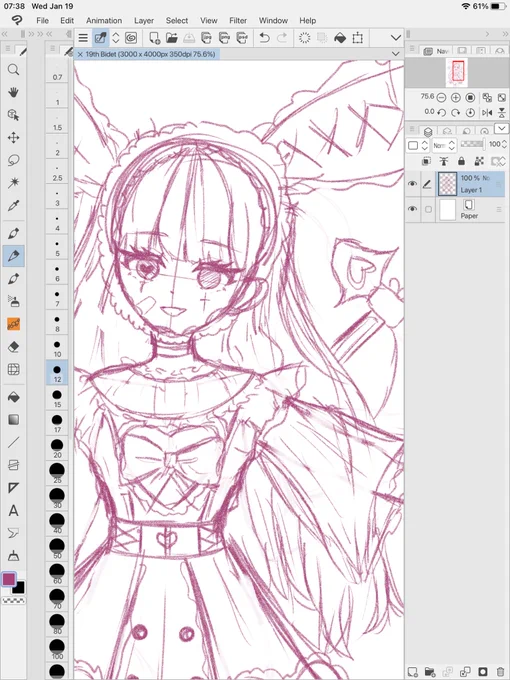510x680 pixels.
Task: Pick the black sub color swatch
Action: (20, 589)
